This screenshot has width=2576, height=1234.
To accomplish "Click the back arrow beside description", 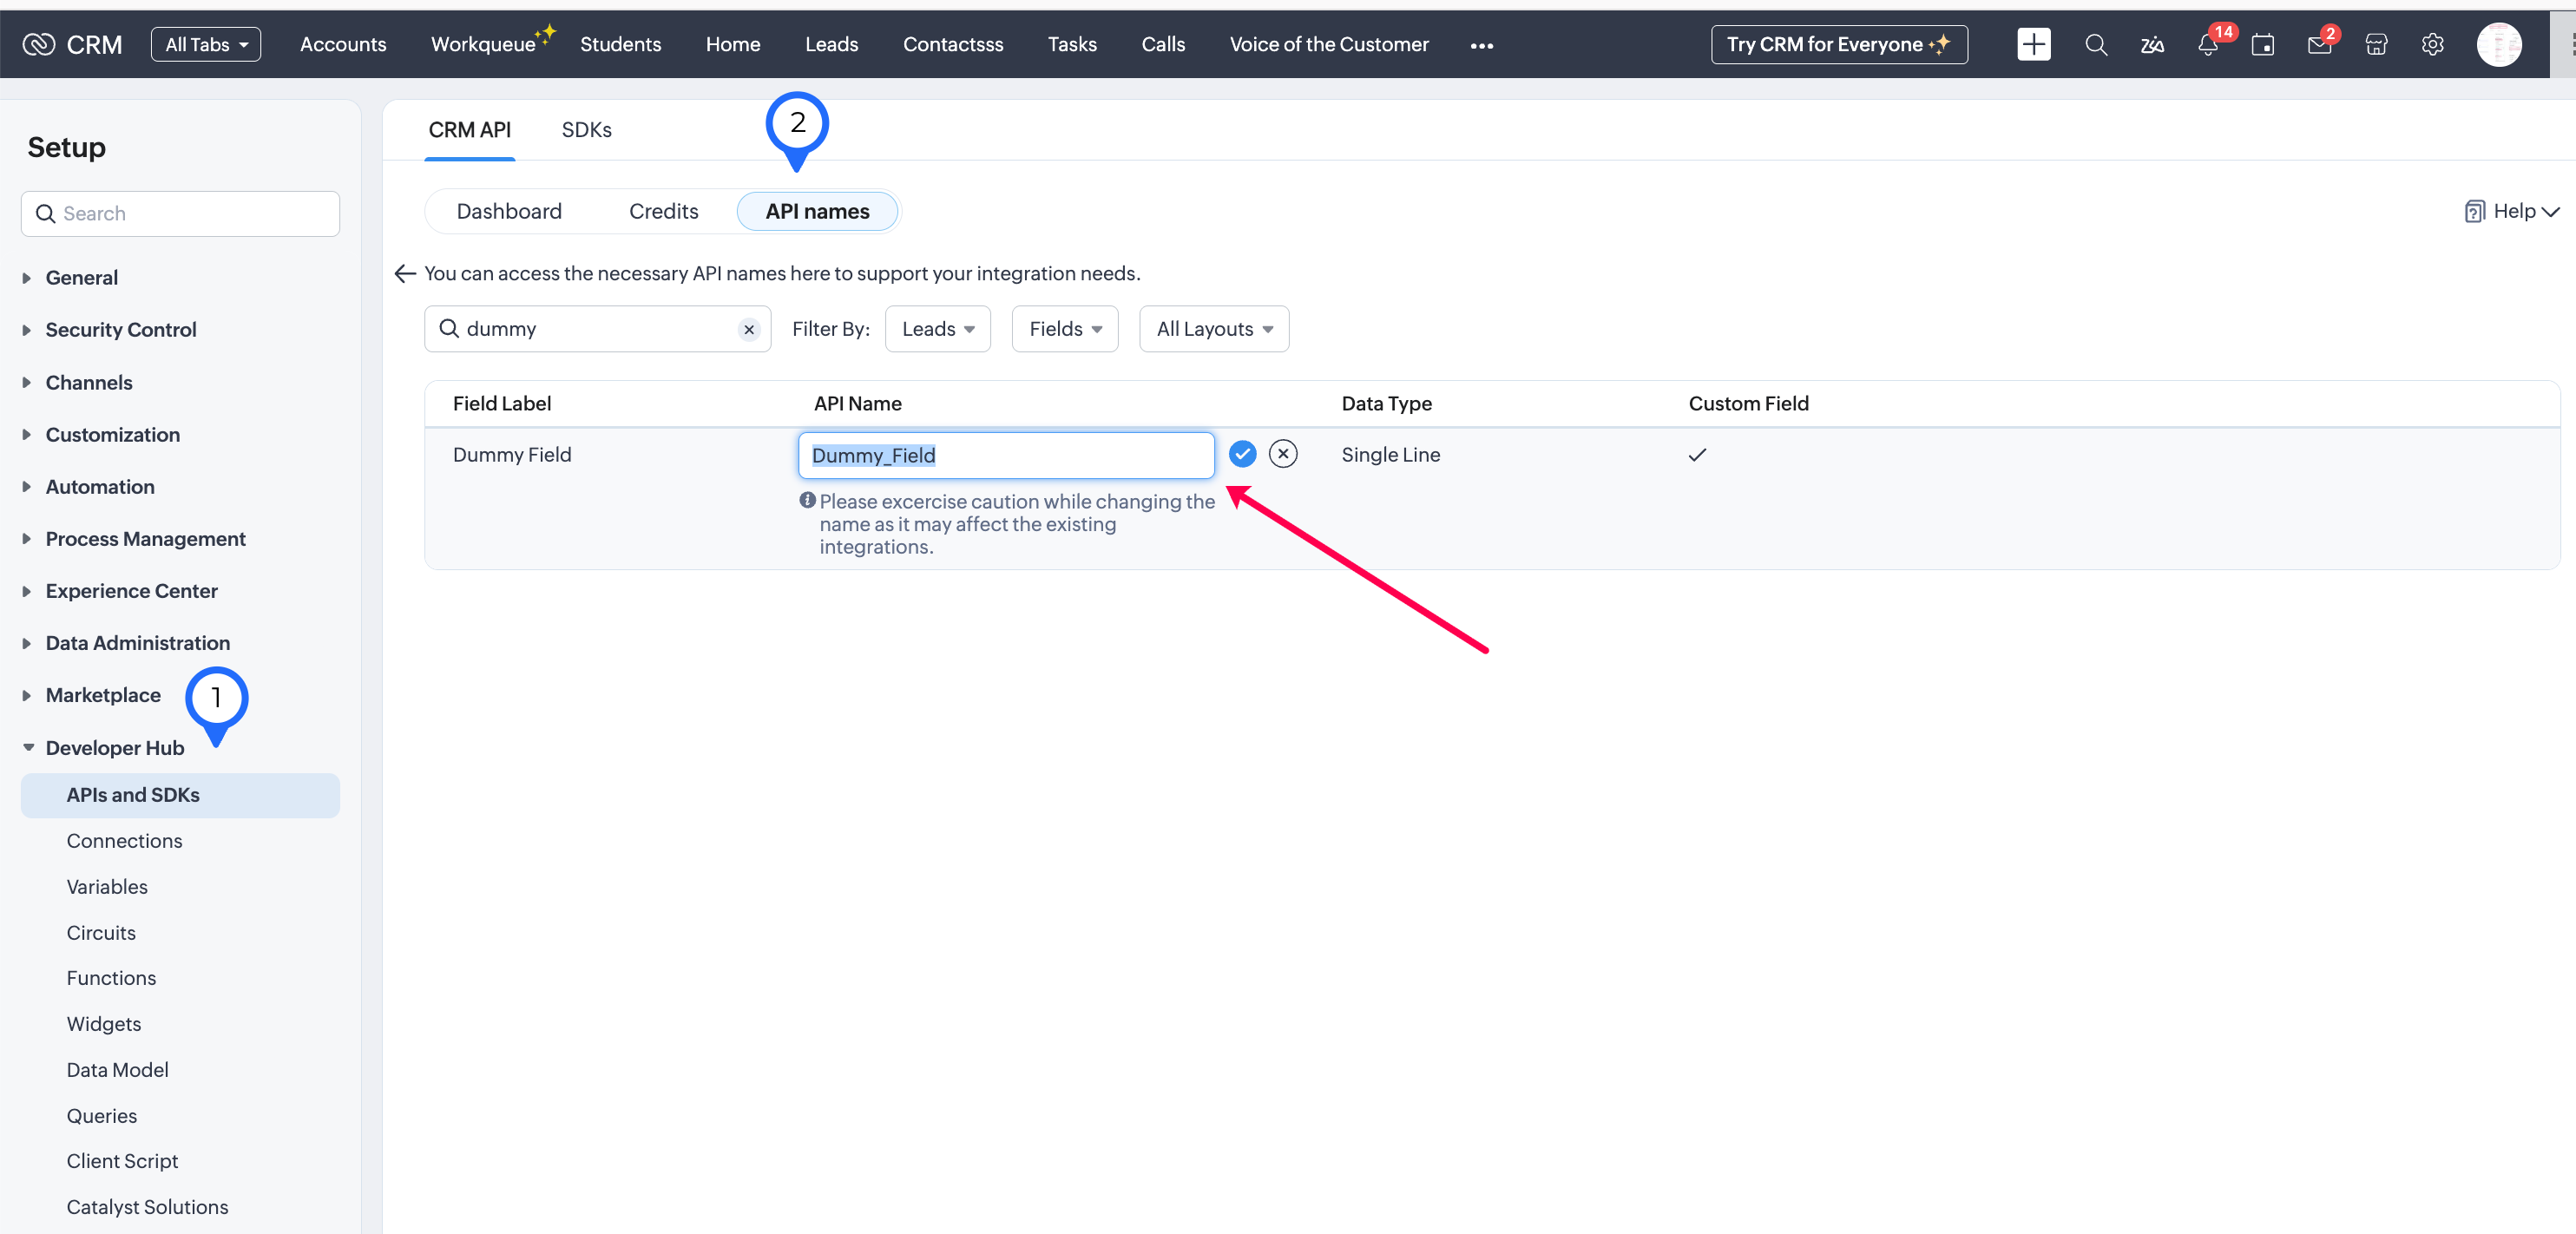I will point(405,273).
